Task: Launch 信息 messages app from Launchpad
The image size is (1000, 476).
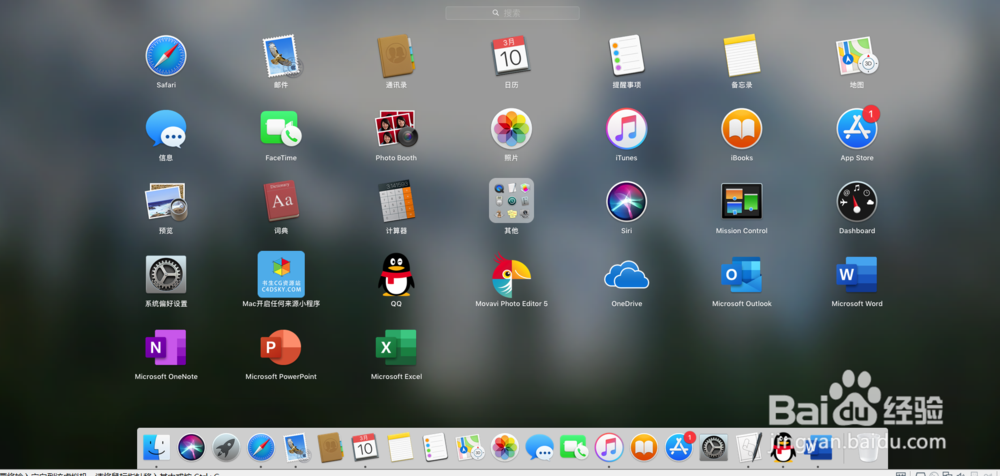Action: point(166,129)
